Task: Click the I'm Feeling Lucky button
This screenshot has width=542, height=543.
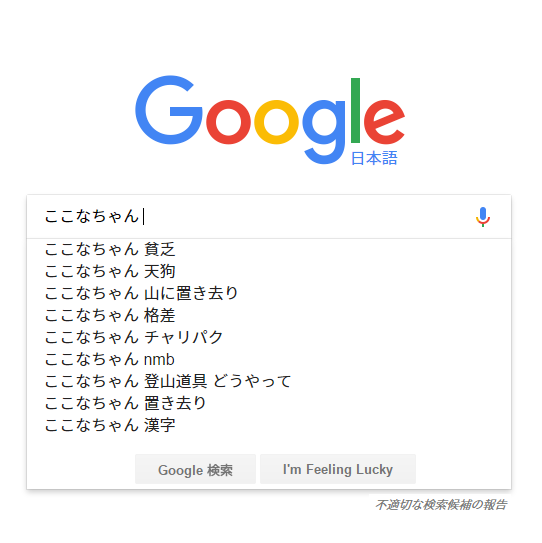Action: click(338, 469)
